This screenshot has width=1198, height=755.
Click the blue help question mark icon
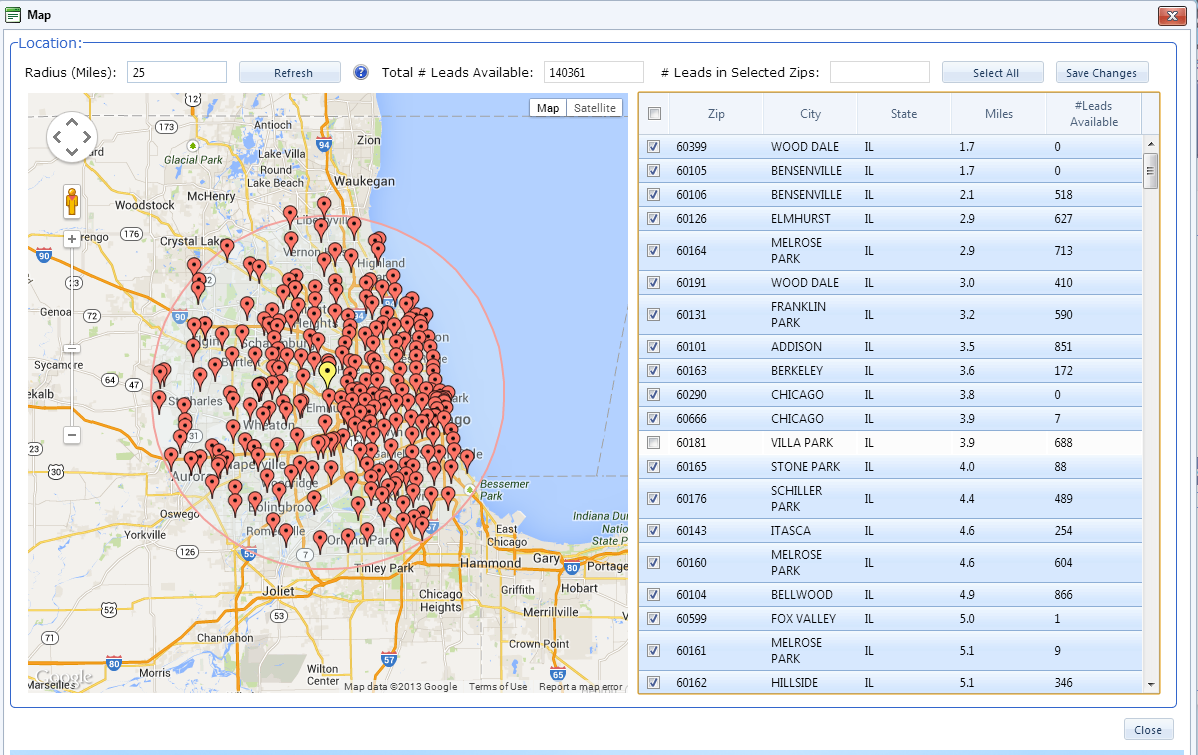coord(361,72)
